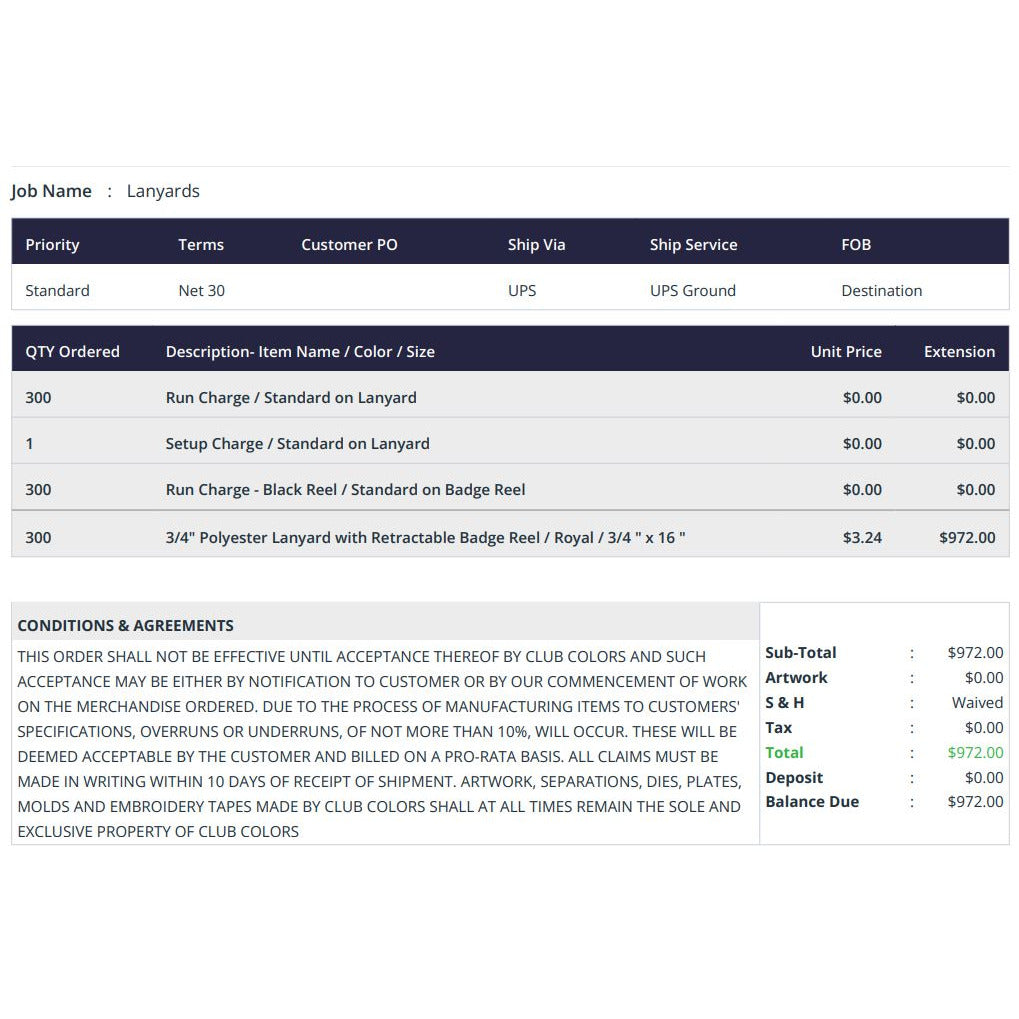This screenshot has width=1019, height=1019.
Task: Click the Customer PO column header
Action: [349, 244]
